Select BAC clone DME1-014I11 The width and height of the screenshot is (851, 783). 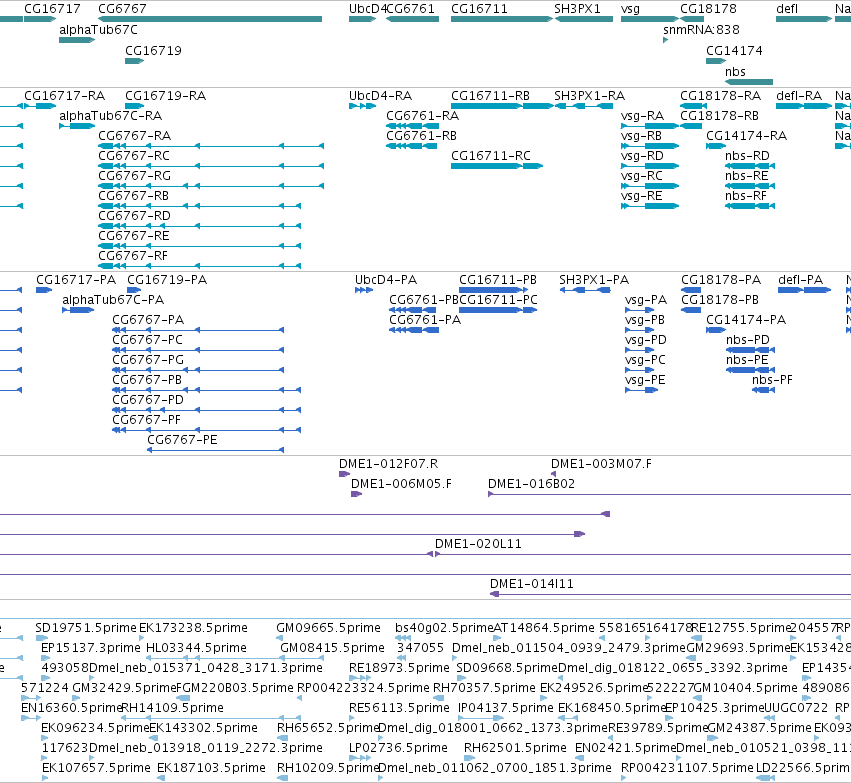531,584
